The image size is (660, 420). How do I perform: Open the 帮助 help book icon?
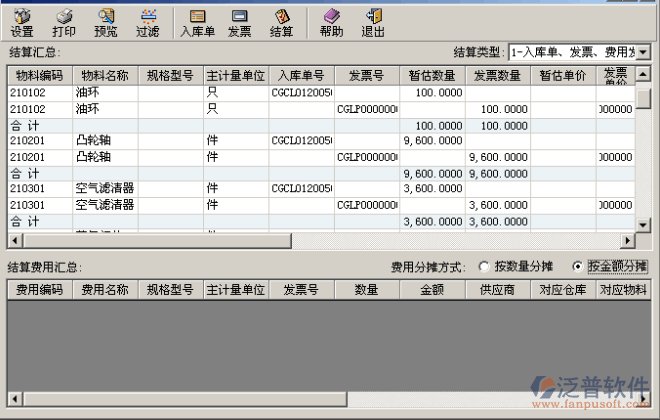point(331,23)
